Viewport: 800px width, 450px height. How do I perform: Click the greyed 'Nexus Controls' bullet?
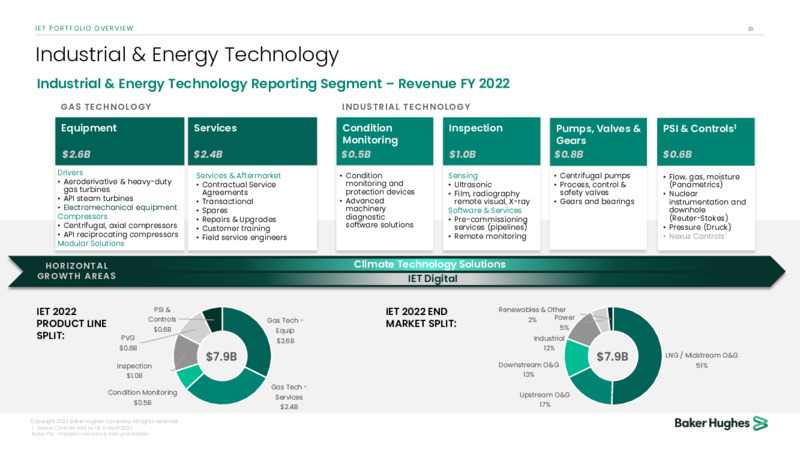pos(694,236)
